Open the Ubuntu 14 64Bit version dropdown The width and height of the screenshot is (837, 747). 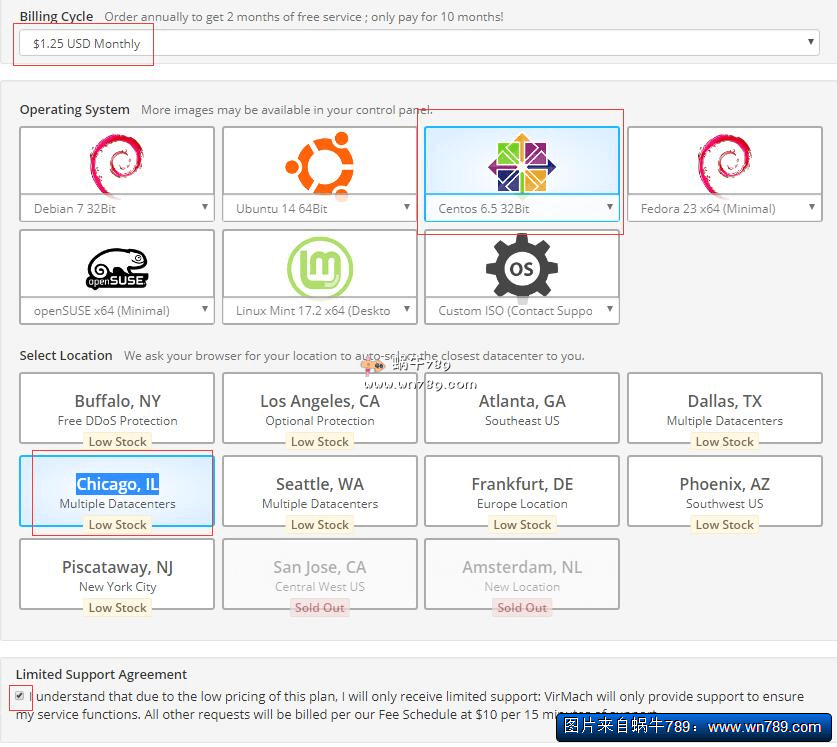coord(319,208)
